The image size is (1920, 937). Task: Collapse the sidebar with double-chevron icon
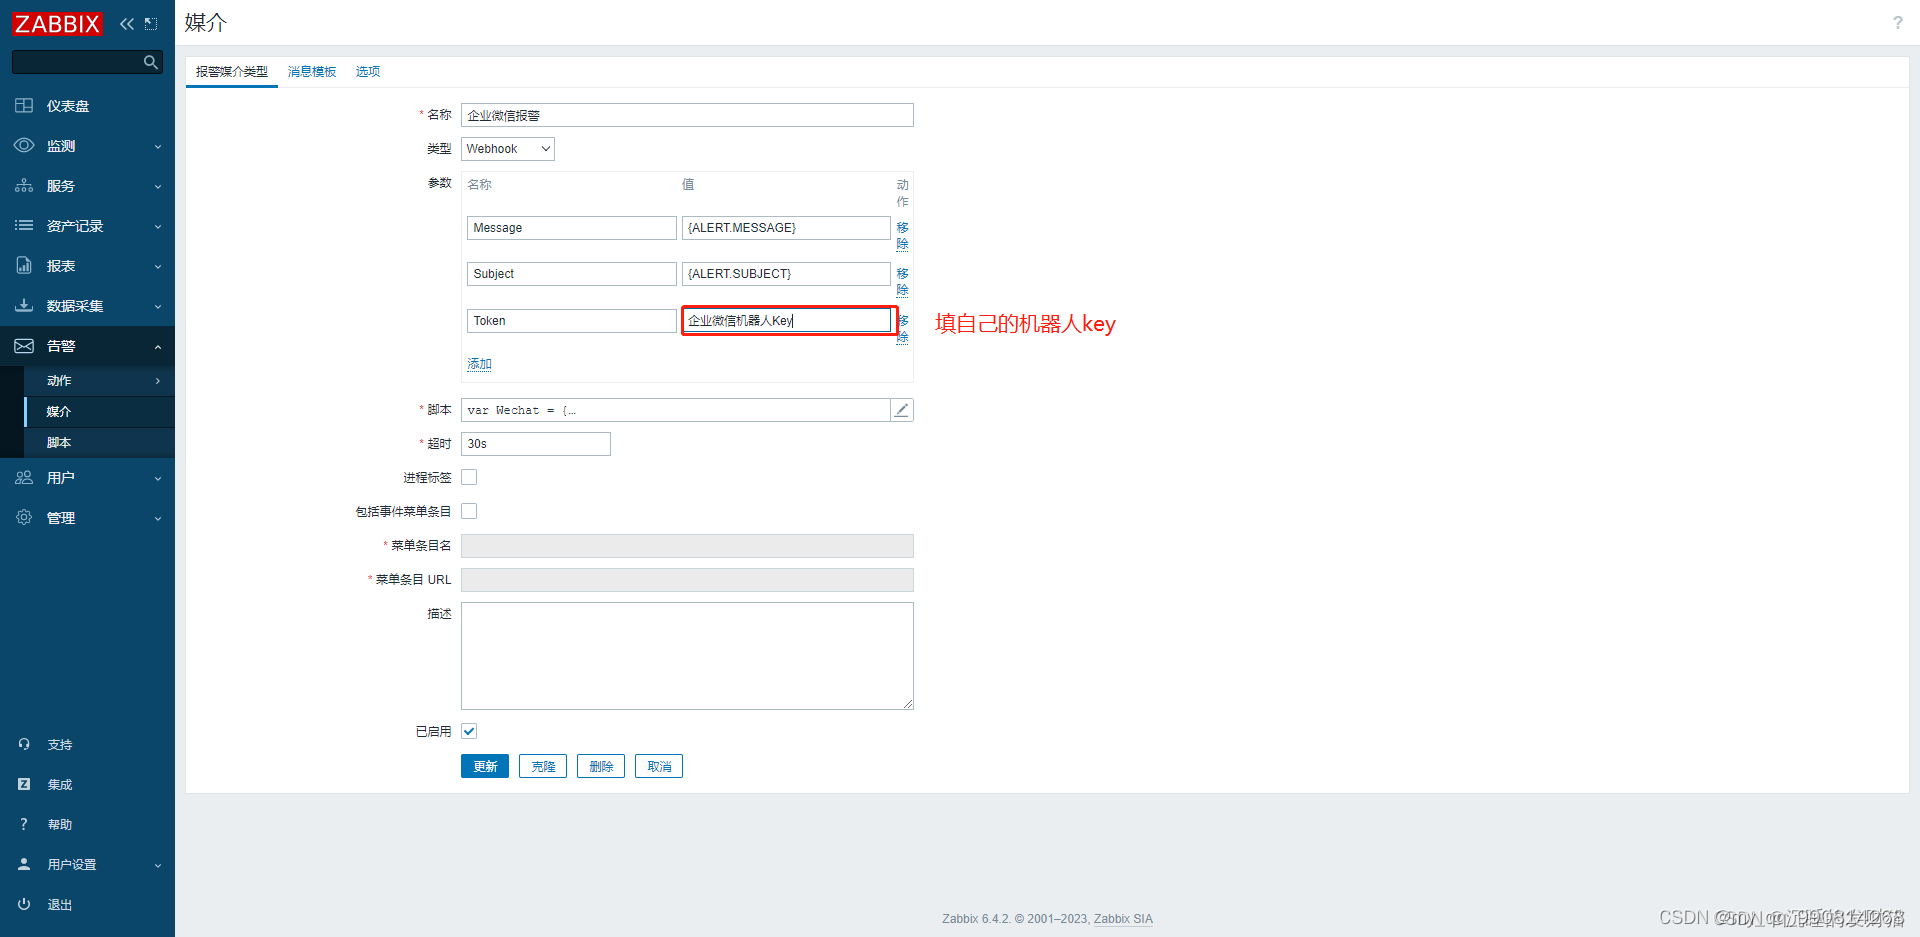click(127, 24)
